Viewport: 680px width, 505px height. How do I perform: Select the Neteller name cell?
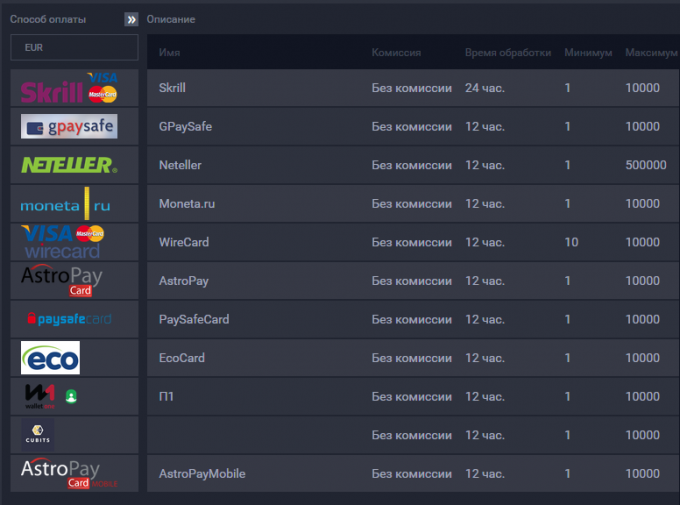tap(180, 165)
